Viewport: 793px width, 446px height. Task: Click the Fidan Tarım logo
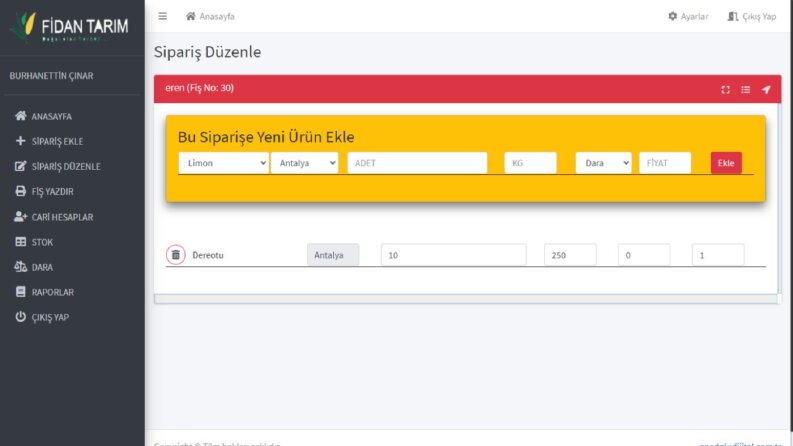pos(69,26)
